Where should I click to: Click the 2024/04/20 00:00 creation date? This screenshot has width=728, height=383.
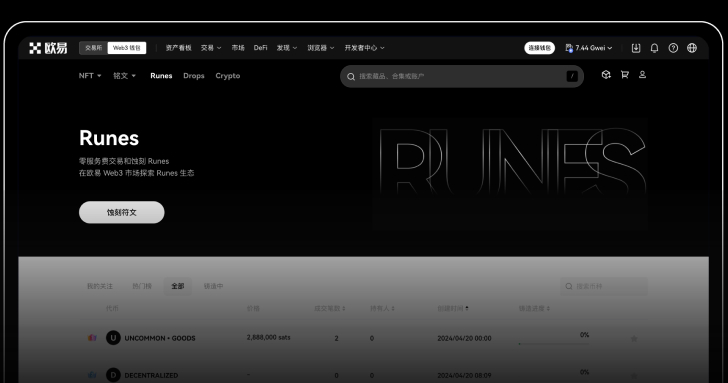tap(464, 338)
